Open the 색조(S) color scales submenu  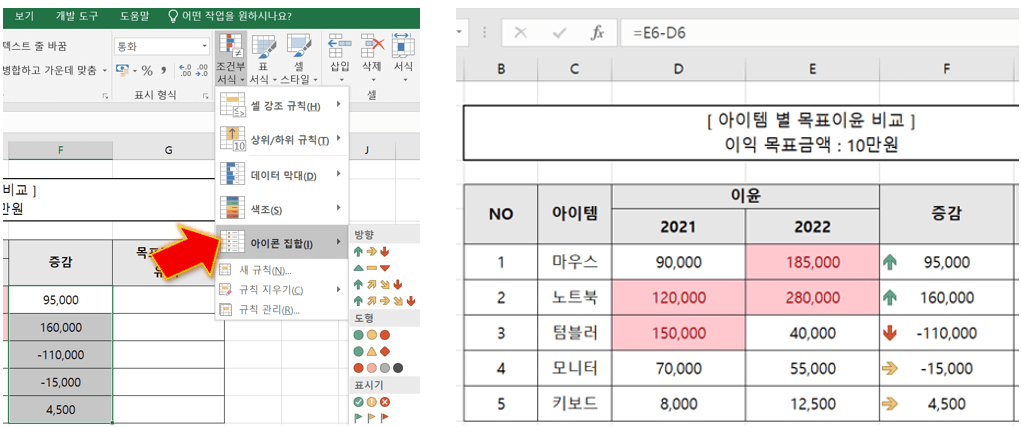[x=282, y=208]
